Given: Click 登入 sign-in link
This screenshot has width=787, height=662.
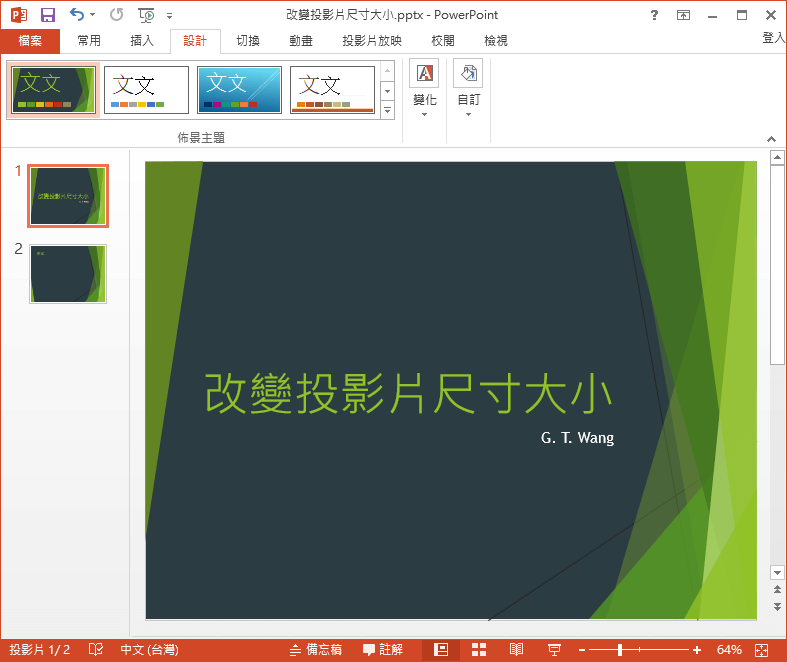Looking at the screenshot, I should coord(773,37).
